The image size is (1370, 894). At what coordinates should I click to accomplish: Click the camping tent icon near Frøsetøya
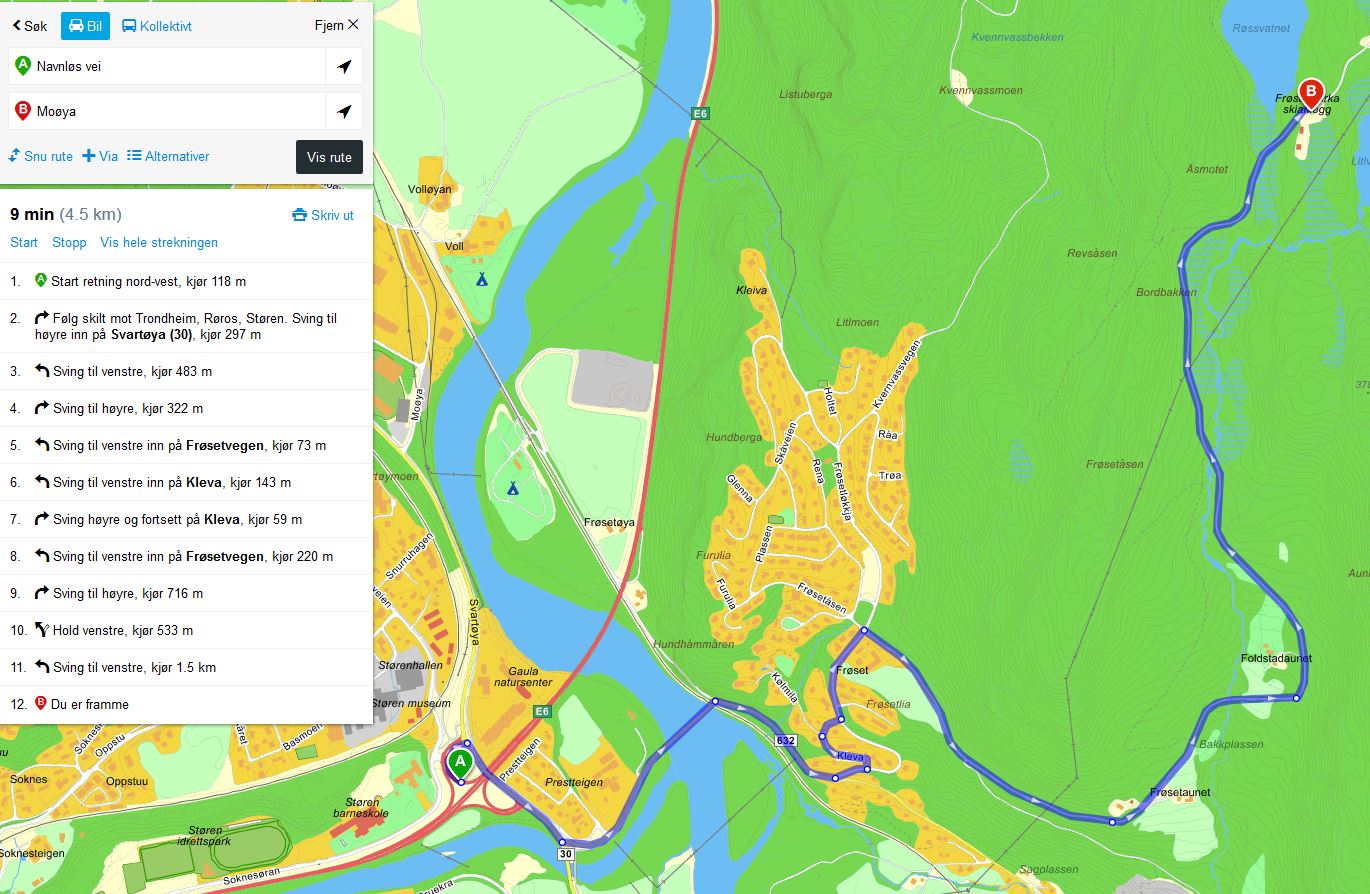click(513, 488)
